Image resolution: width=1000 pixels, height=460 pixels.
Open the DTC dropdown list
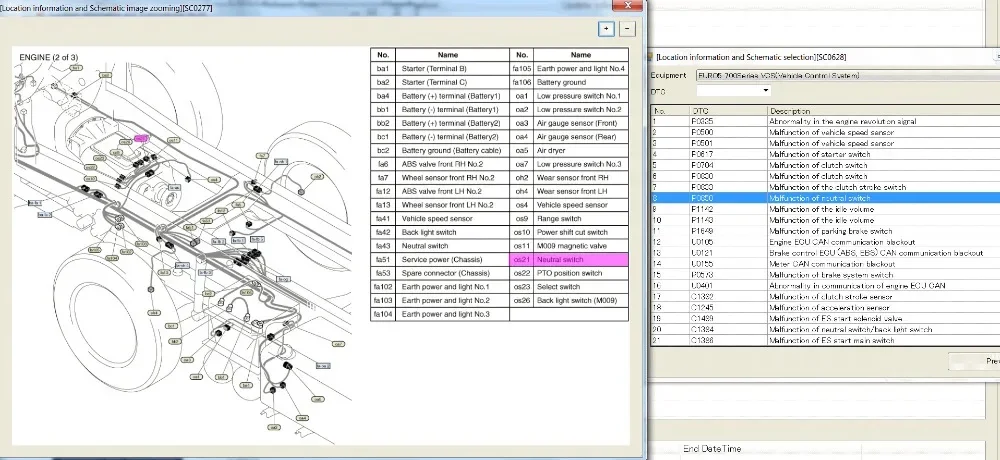click(x=766, y=91)
